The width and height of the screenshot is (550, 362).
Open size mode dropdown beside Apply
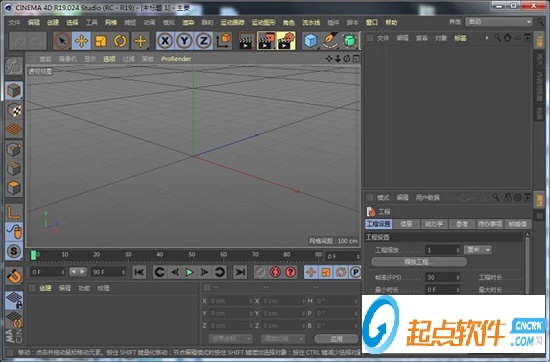point(282,339)
